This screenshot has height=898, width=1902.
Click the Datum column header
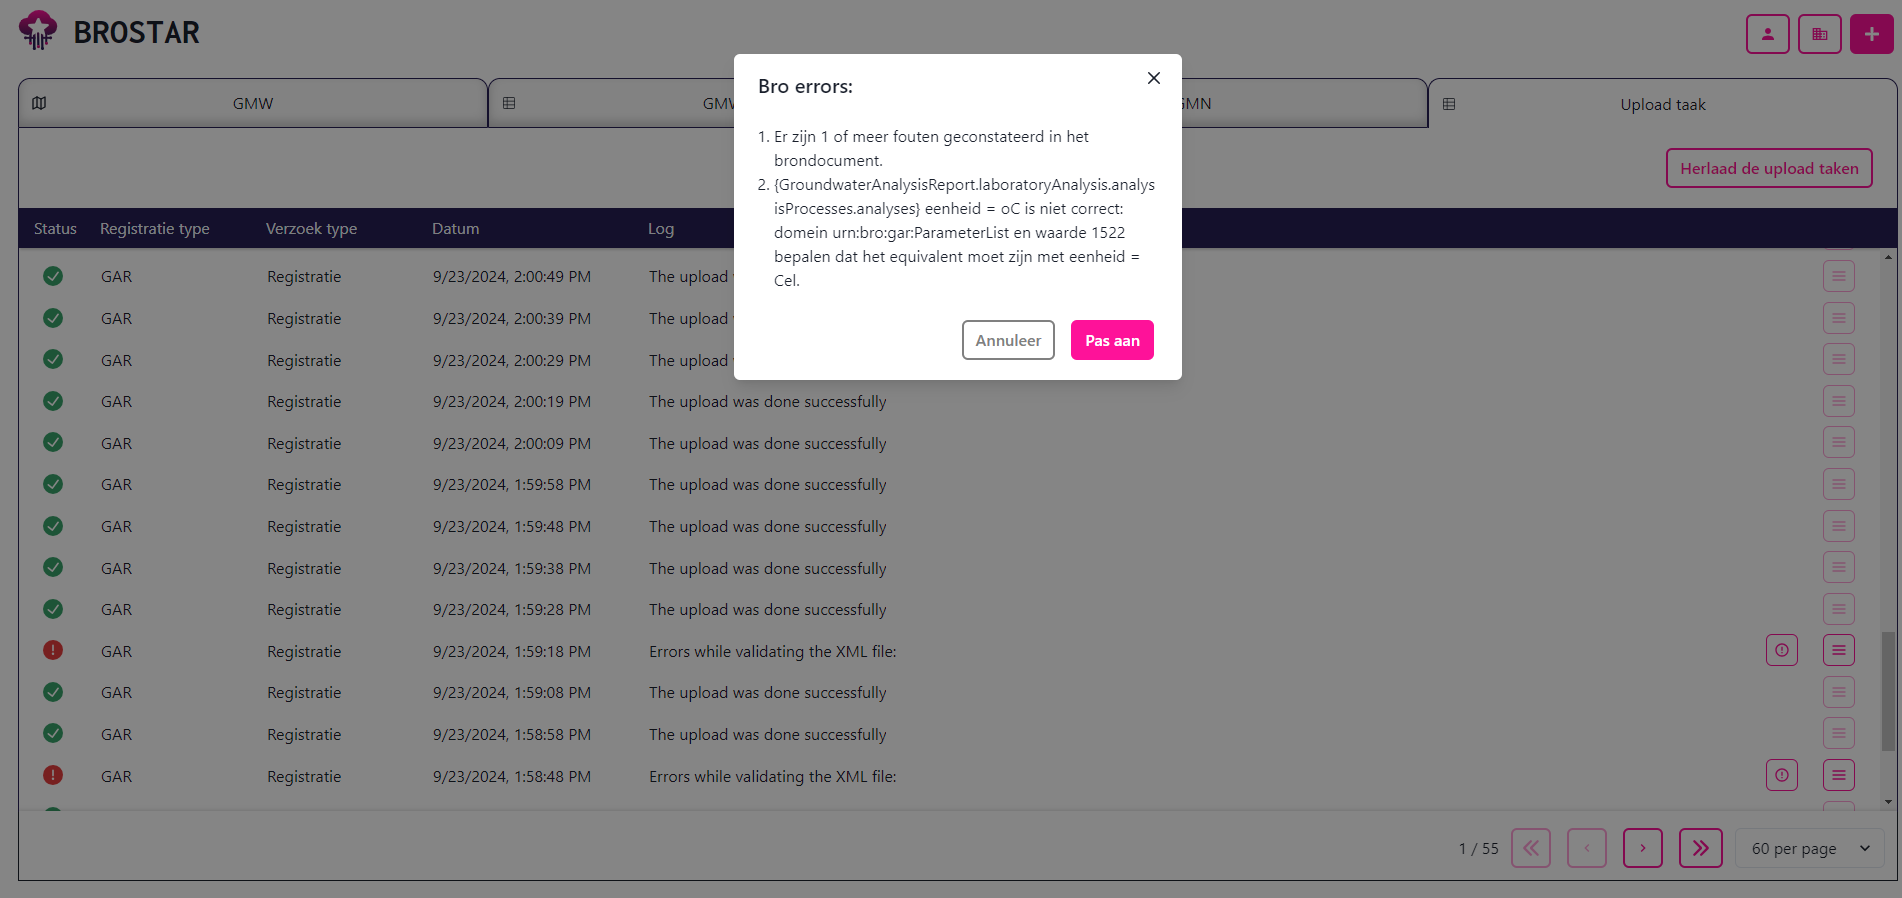455,229
